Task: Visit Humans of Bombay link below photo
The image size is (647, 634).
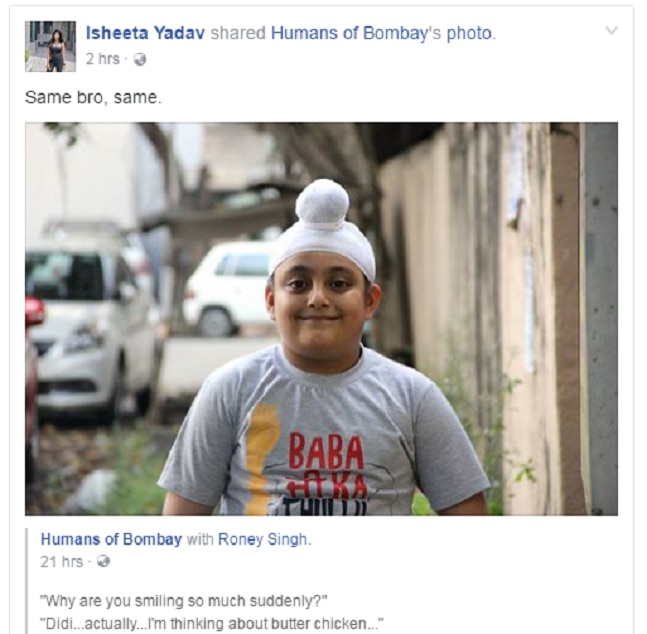Action: pyautogui.click(x=111, y=539)
